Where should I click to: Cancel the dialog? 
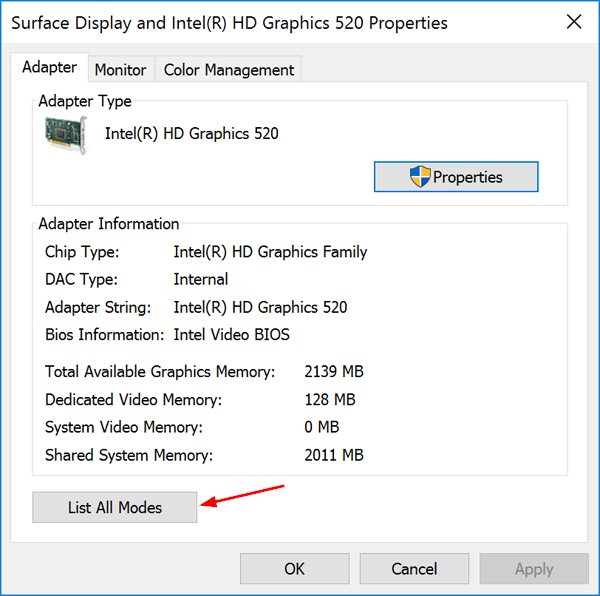click(x=414, y=569)
